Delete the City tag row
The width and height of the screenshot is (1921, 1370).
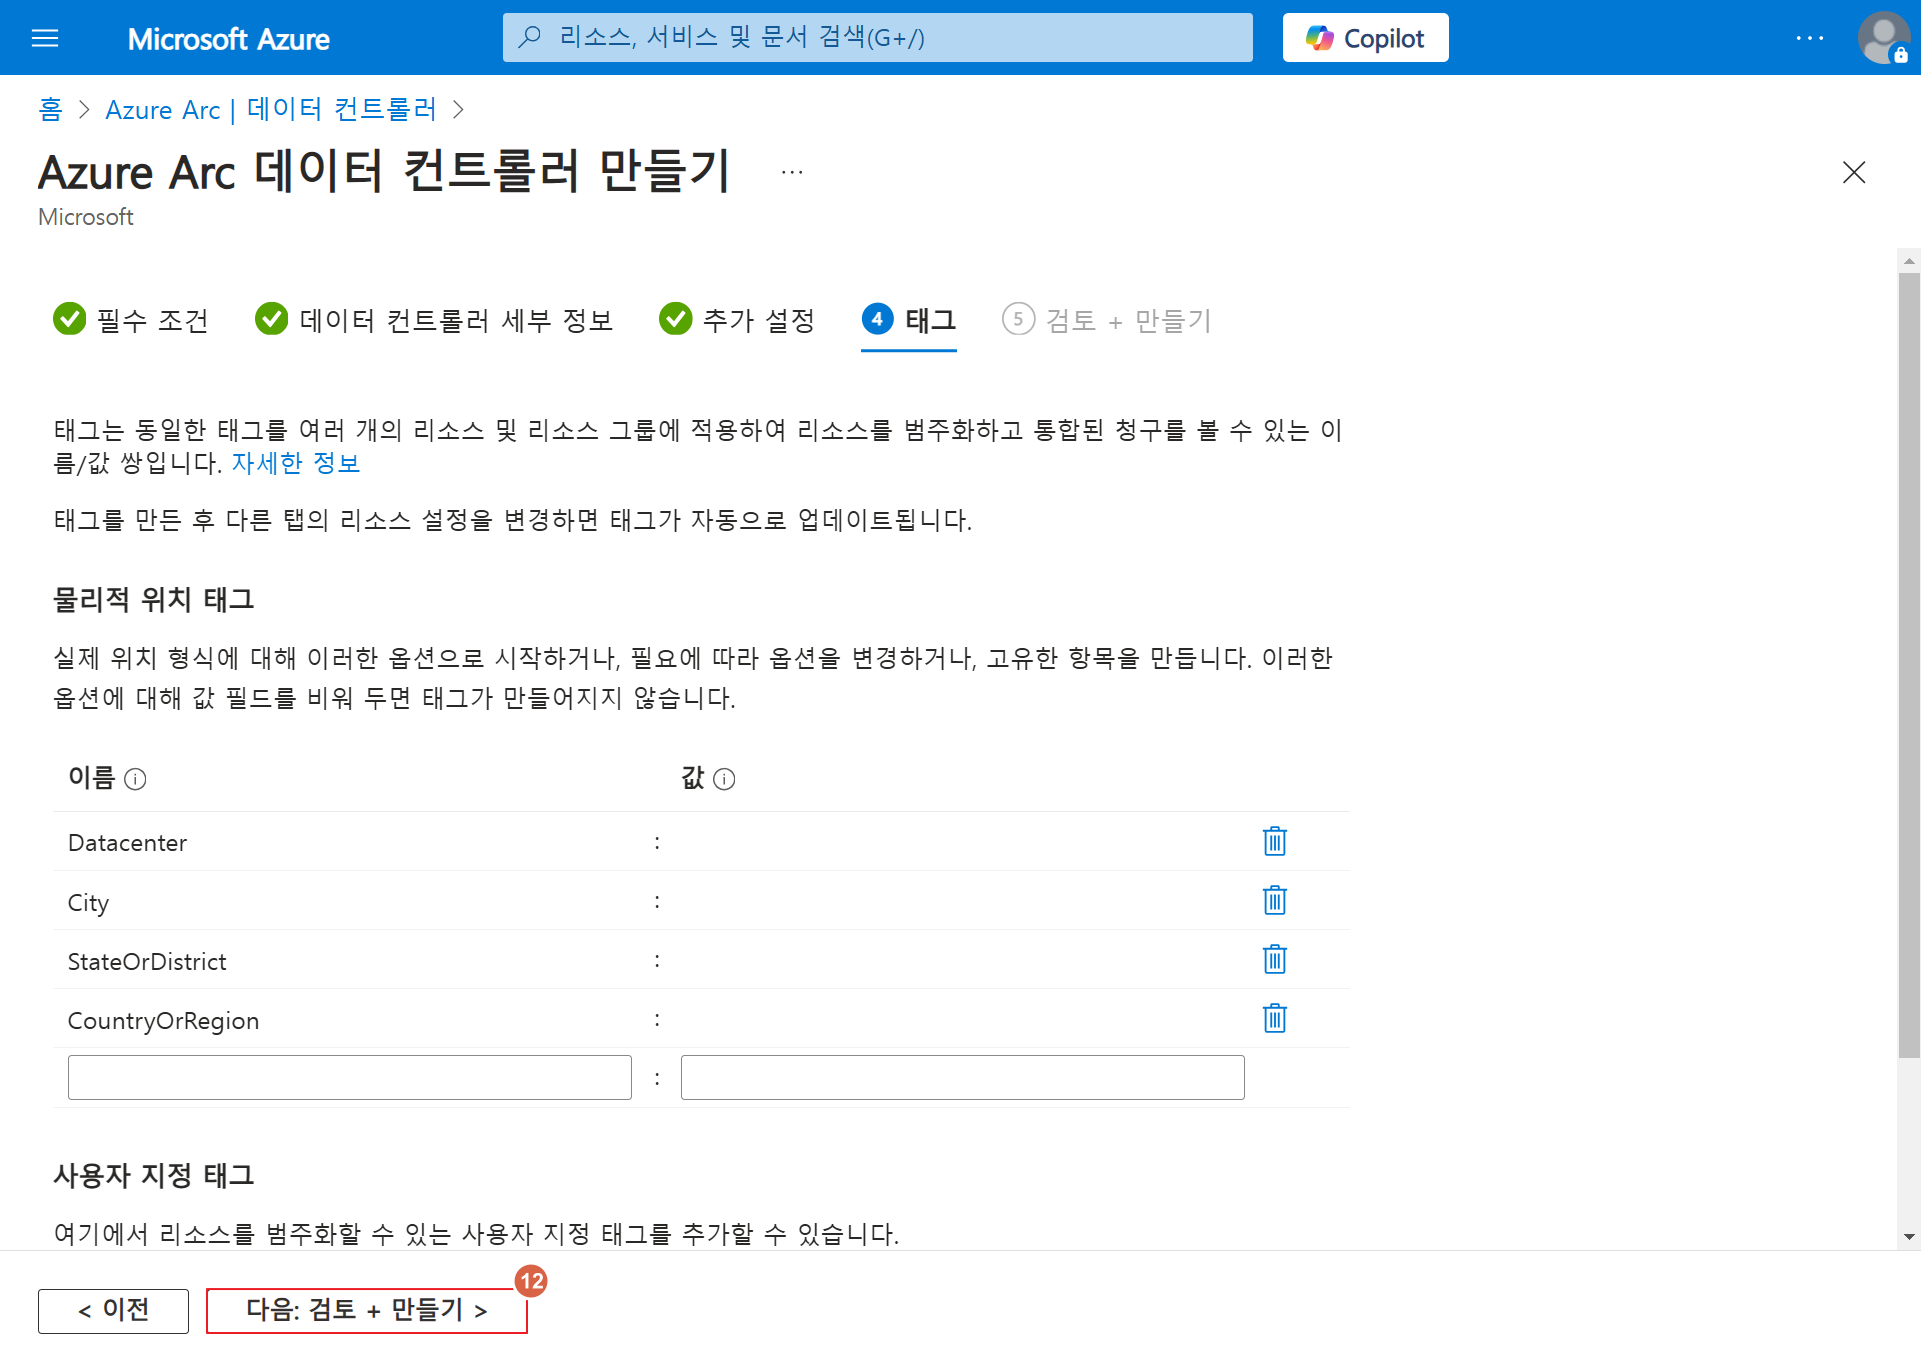1274,901
